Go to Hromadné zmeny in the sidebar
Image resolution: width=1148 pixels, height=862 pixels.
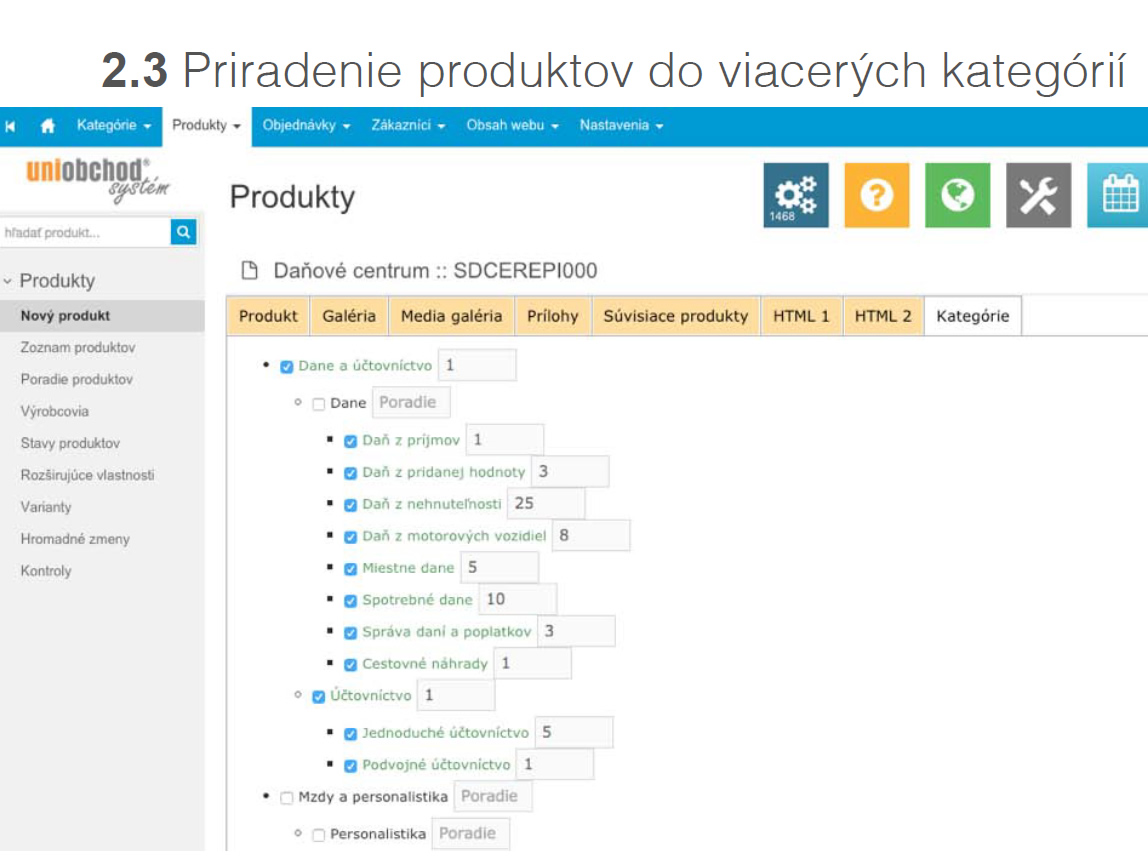75,539
